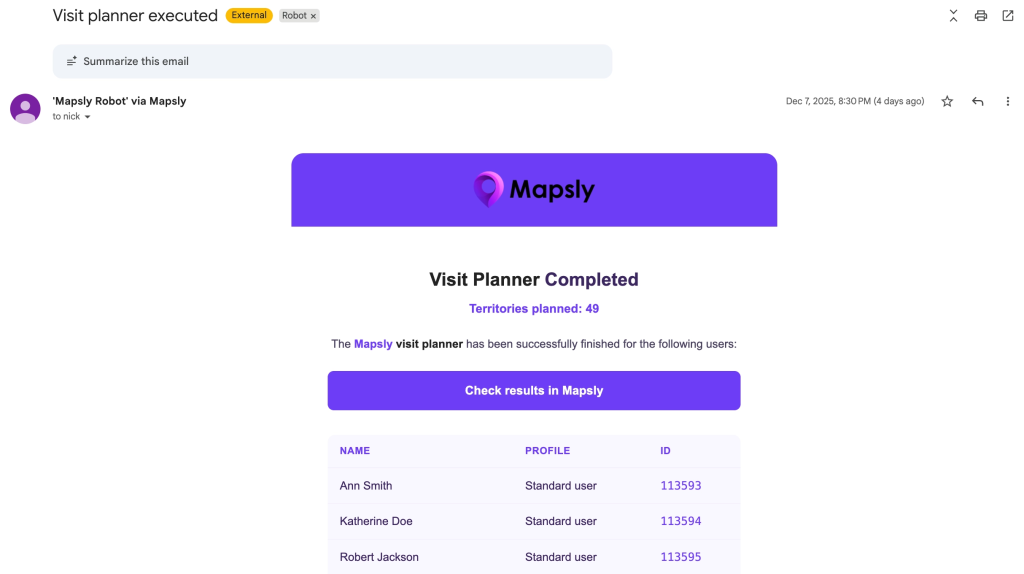Screen dimensions: 1024x574
Task: Reply using the arrow icon
Action: pyautogui.click(x=977, y=101)
